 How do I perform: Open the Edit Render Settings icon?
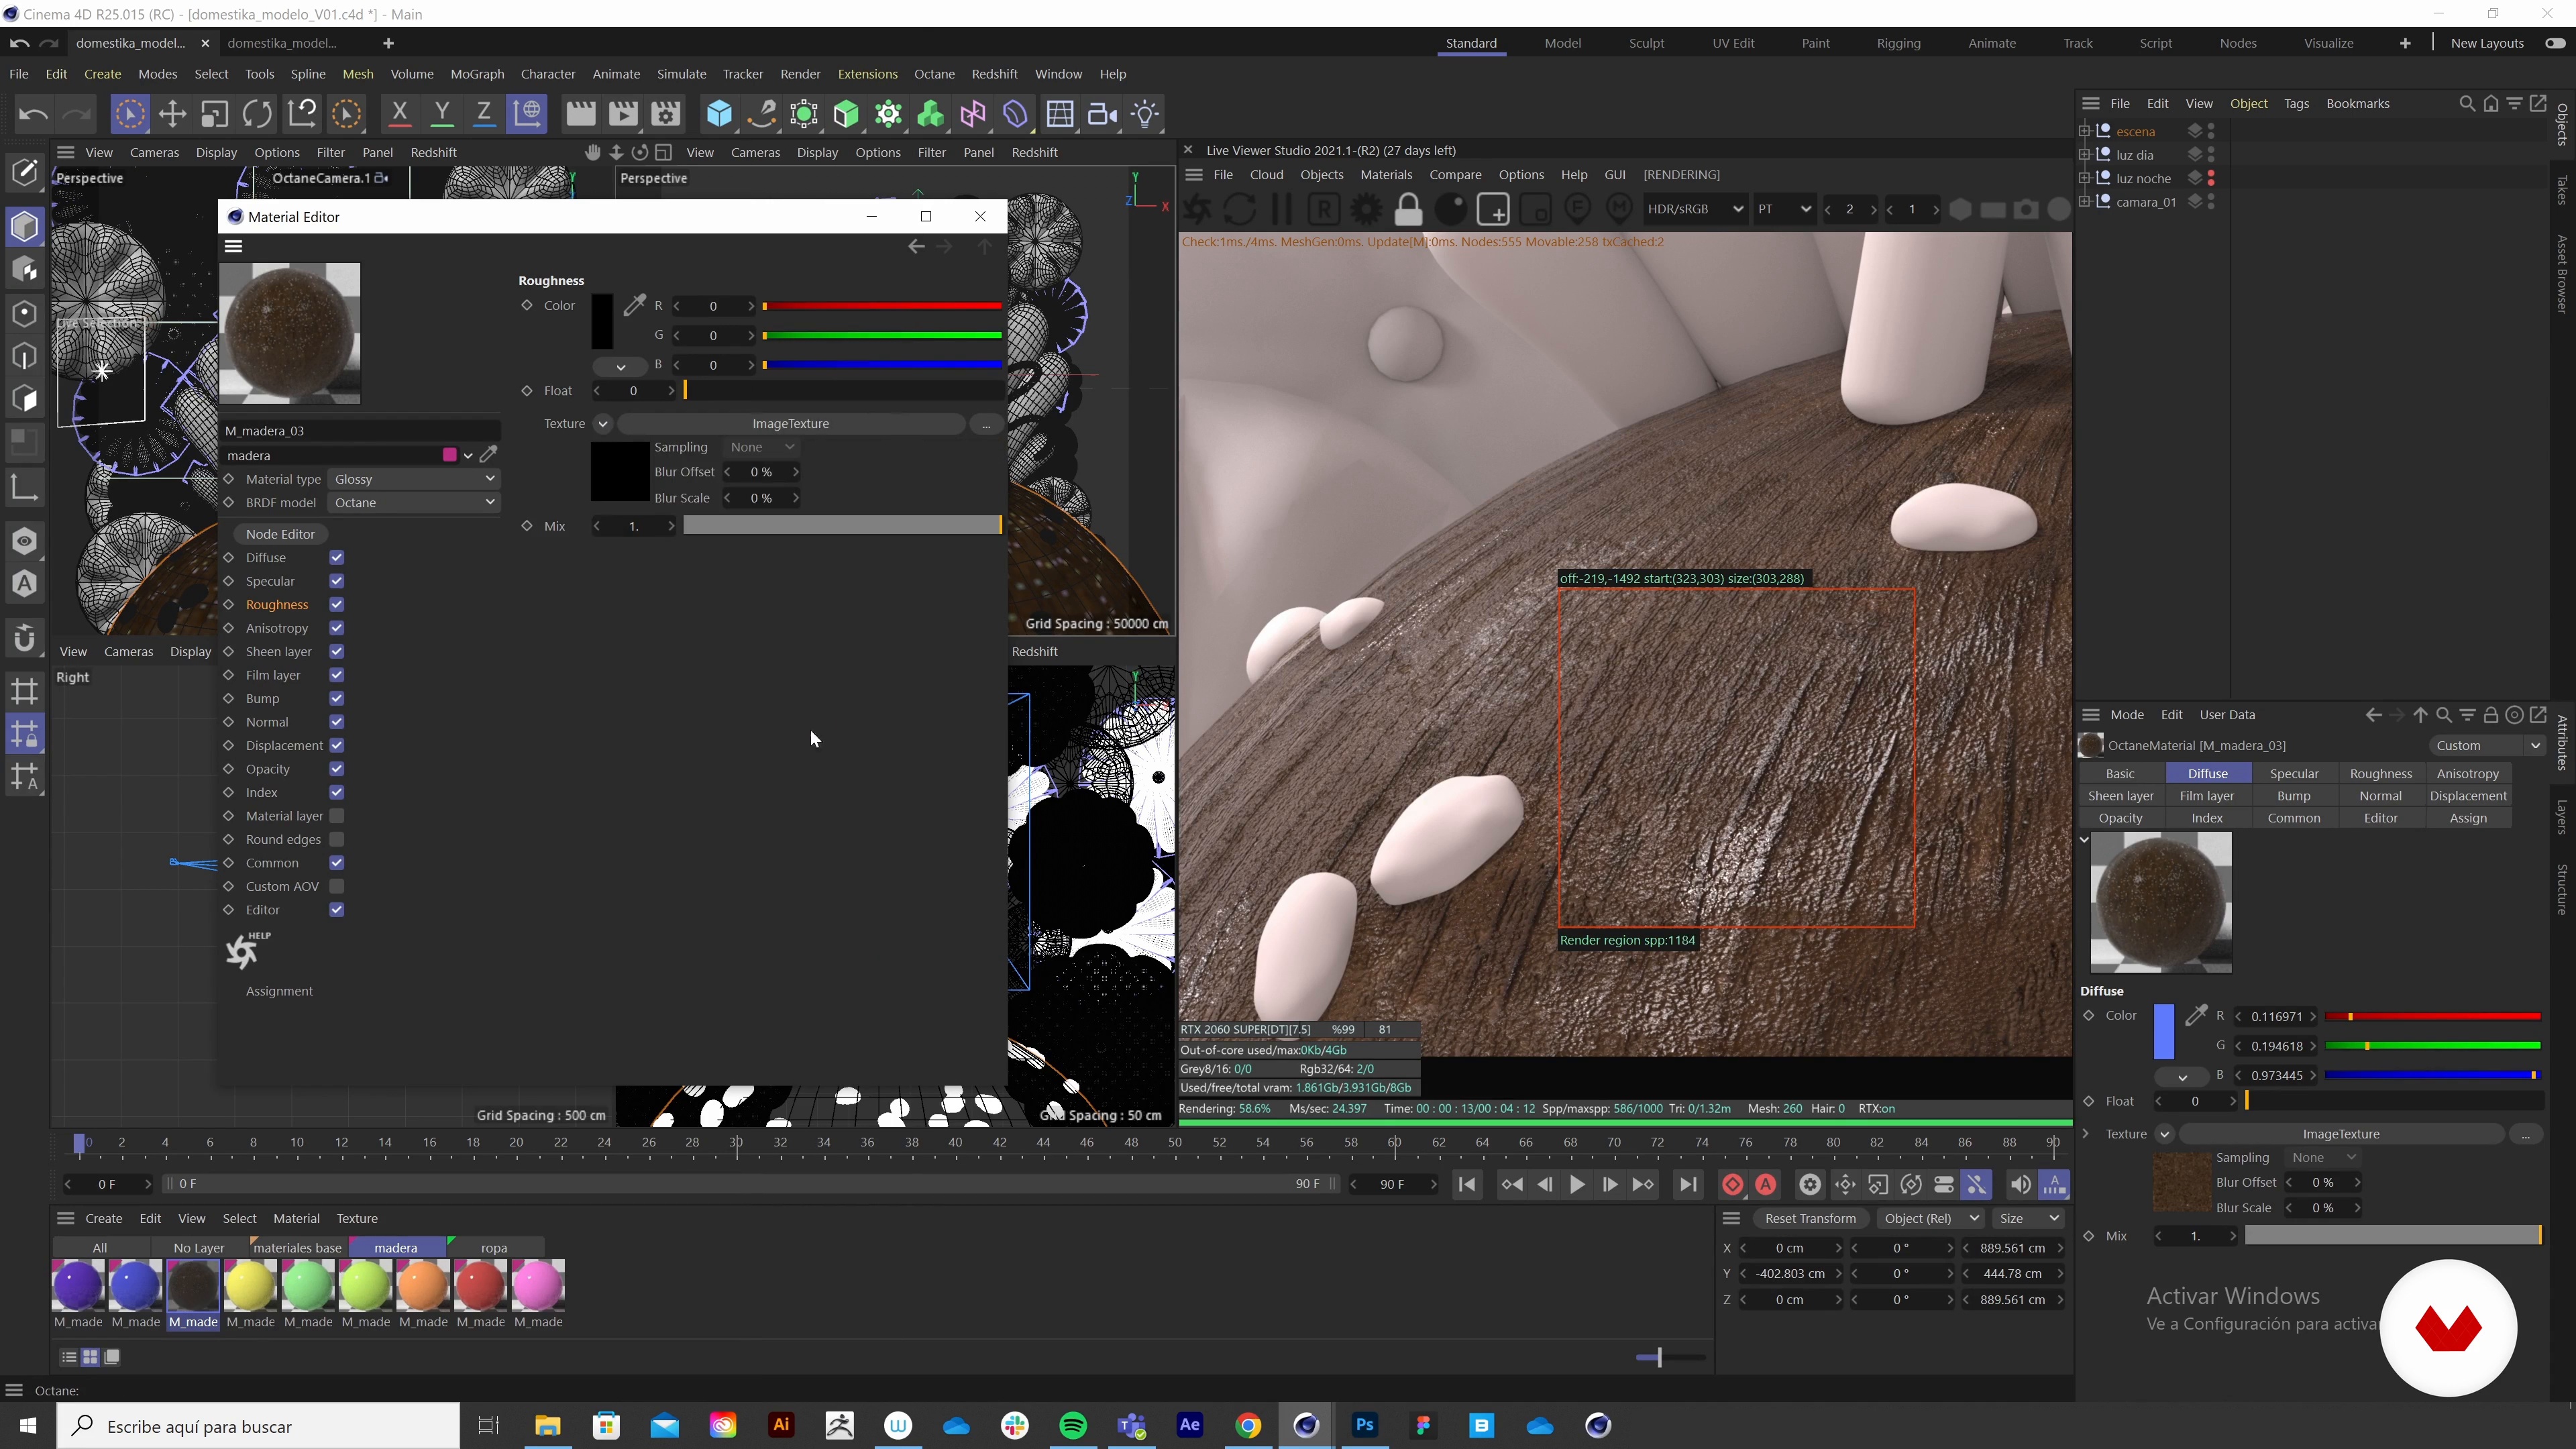[666, 114]
